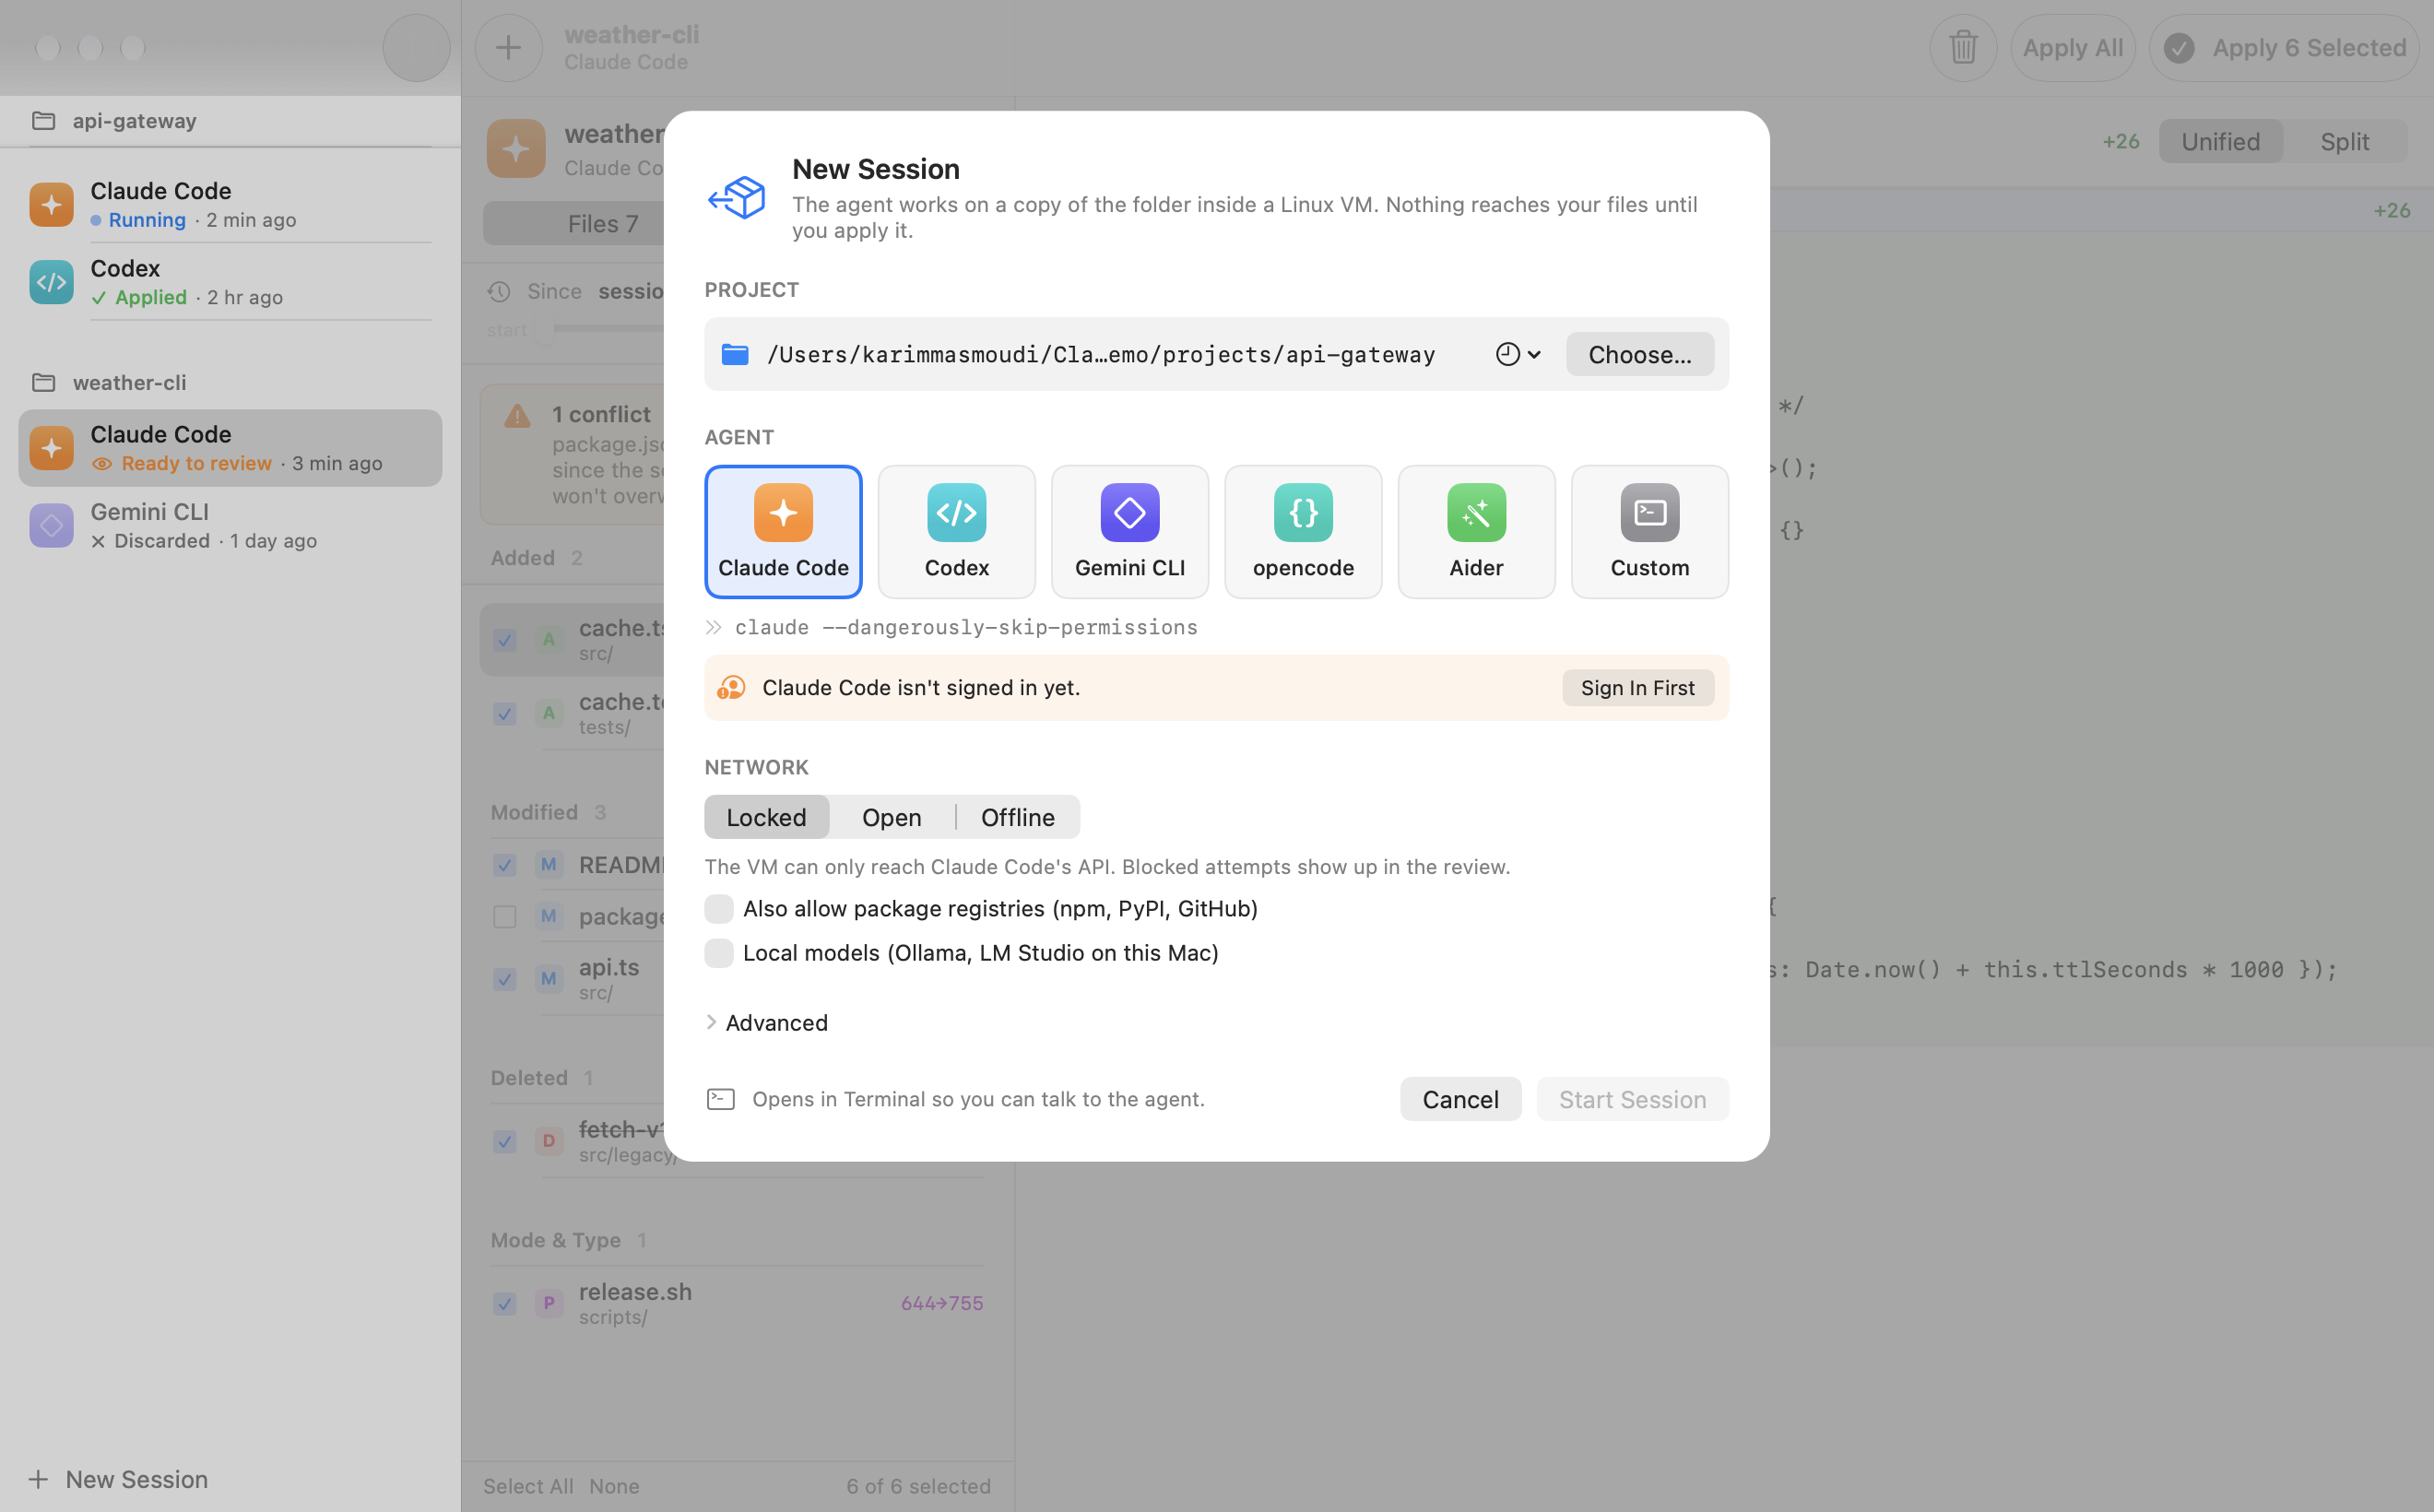2434x1512 pixels.
Task: Open the recent projects history dropdown
Action: pyautogui.click(x=1517, y=354)
